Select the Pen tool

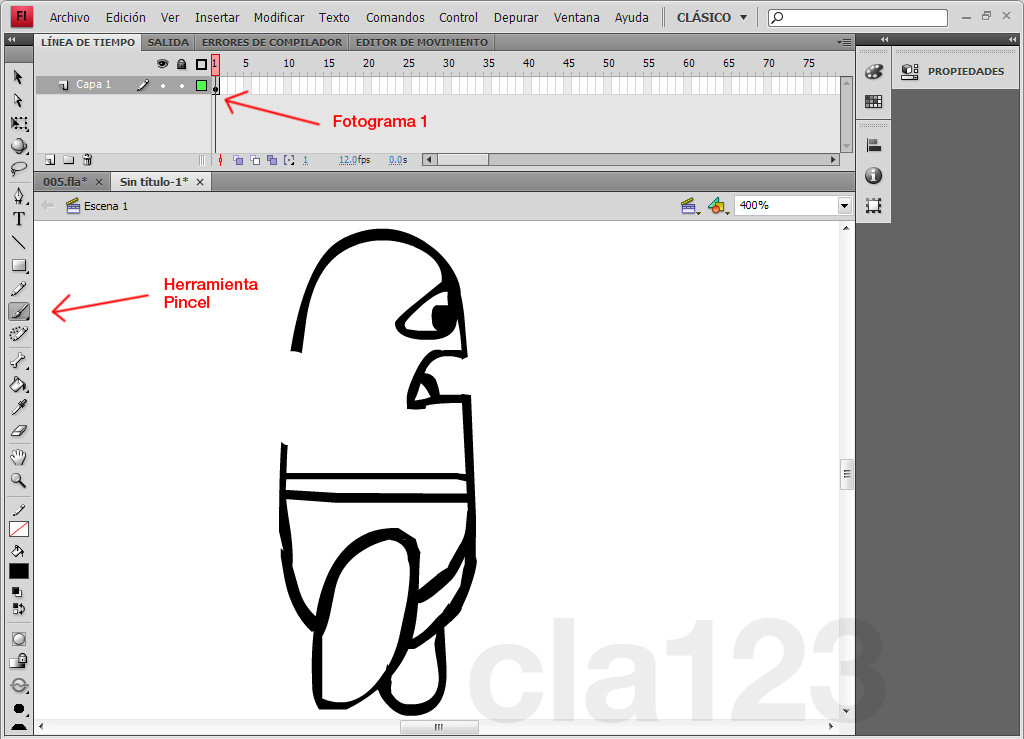click(19, 195)
